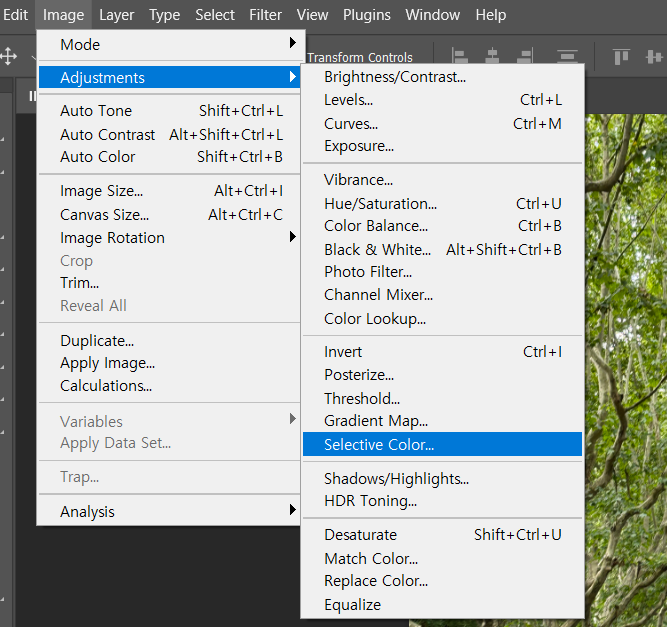Open the Plugins menu
Image resolution: width=667 pixels, height=627 pixels.
[367, 15]
